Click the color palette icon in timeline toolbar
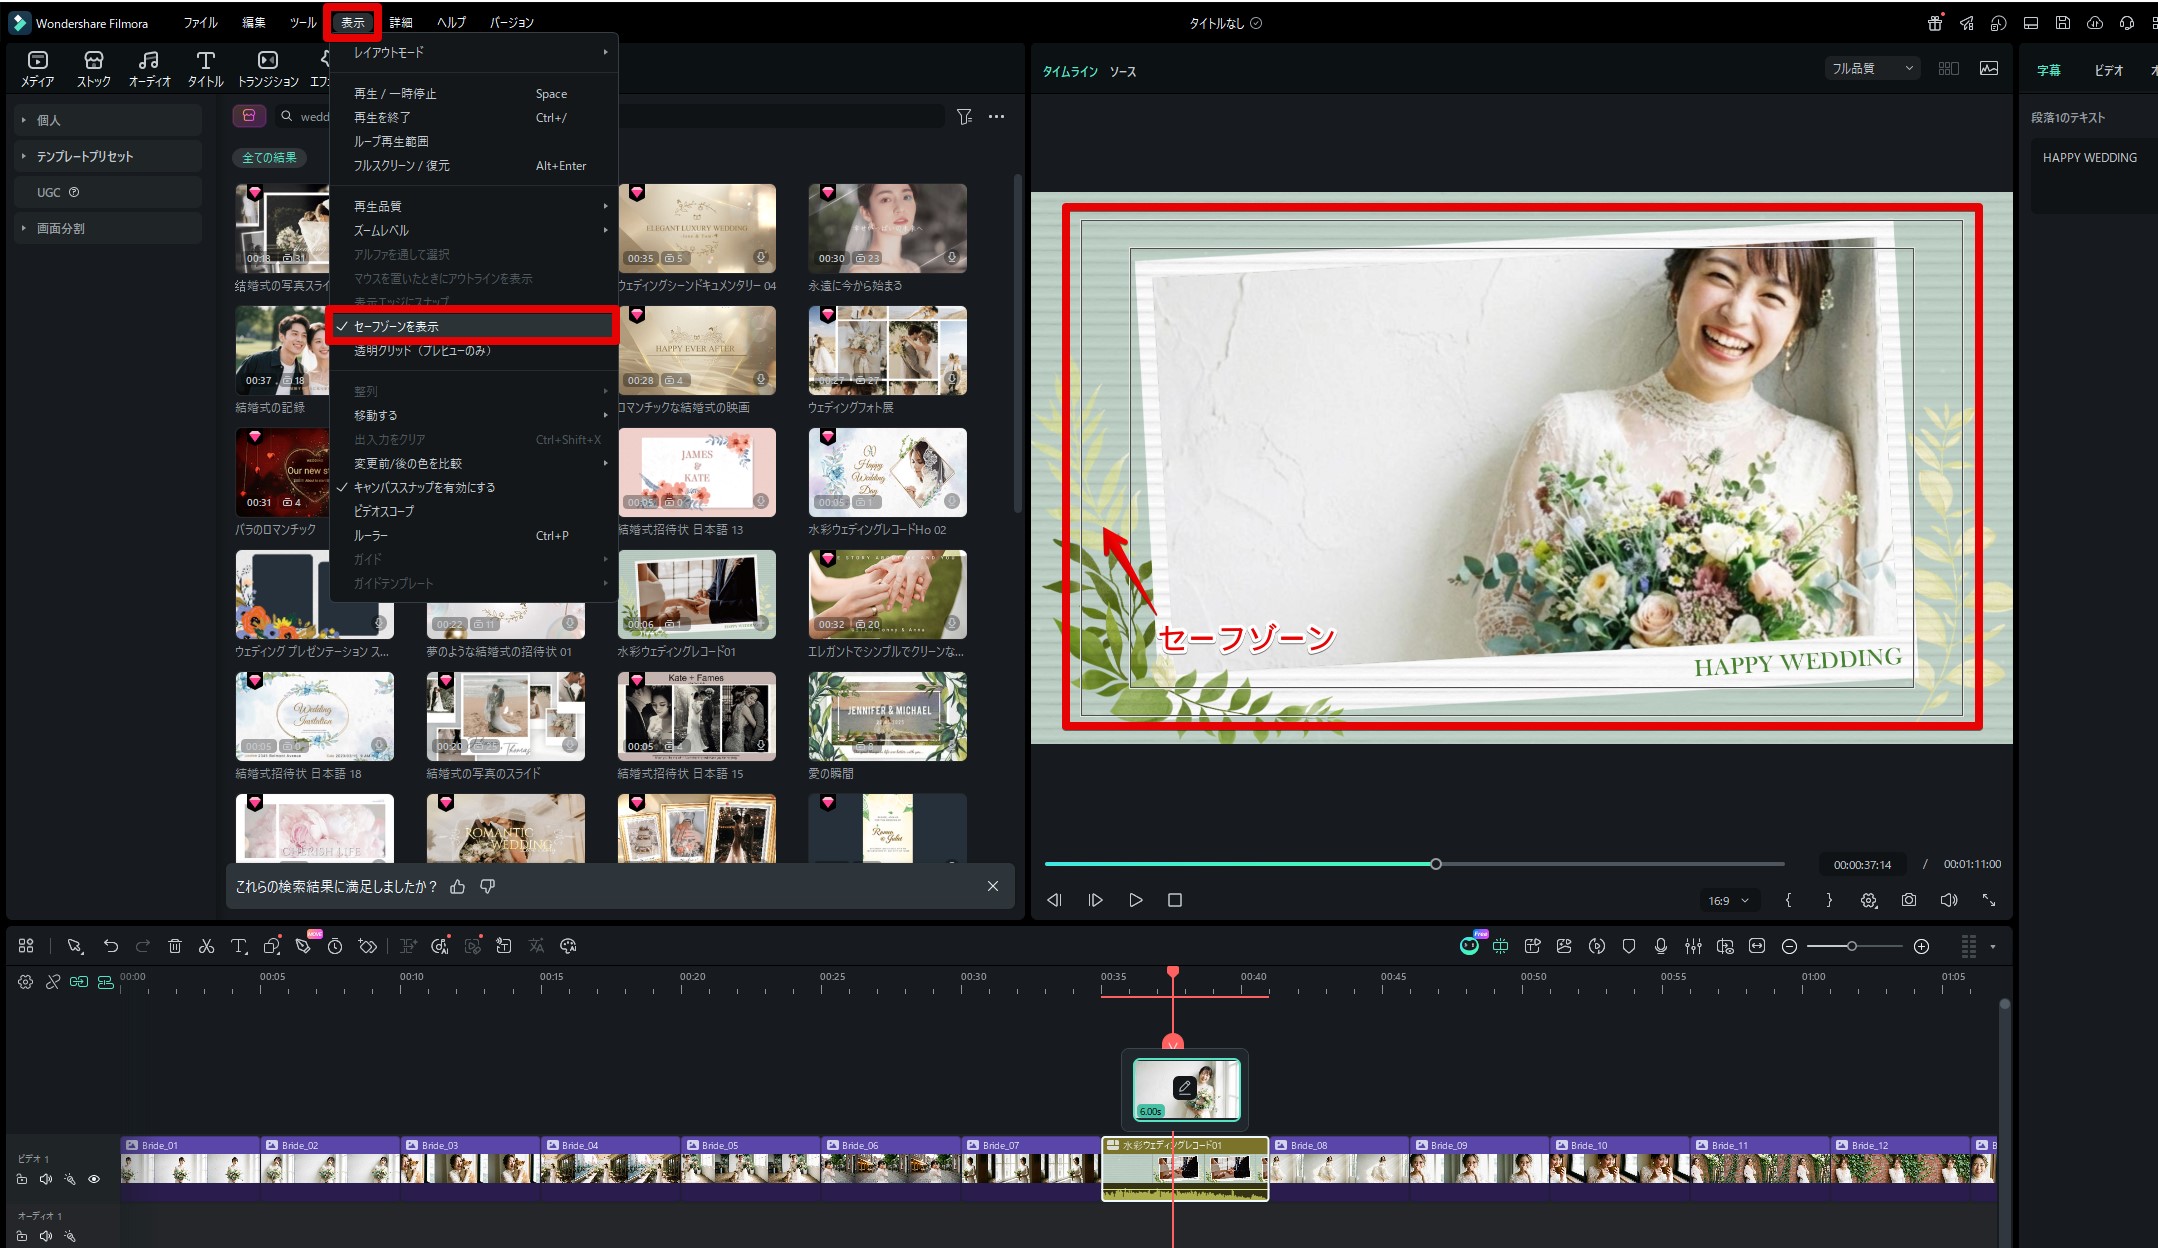Screen dimensions: 2158x1248 tap(569, 946)
